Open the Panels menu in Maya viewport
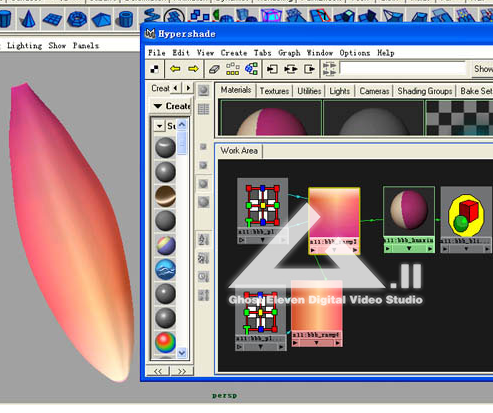Image resolution: width=493 pixels, height=413 pixels. coord(86,45)
